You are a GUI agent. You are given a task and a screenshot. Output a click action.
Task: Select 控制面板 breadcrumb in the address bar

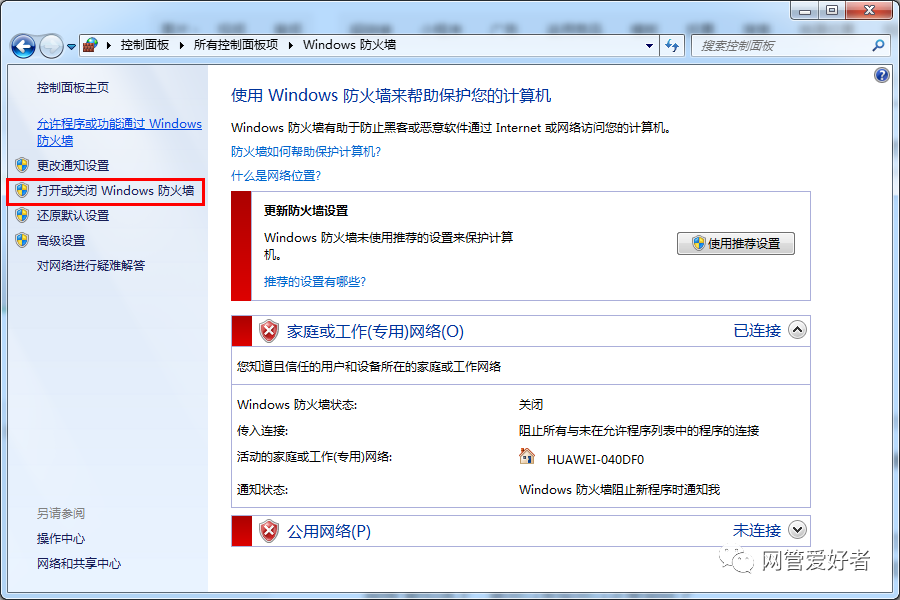coord(145,45)
